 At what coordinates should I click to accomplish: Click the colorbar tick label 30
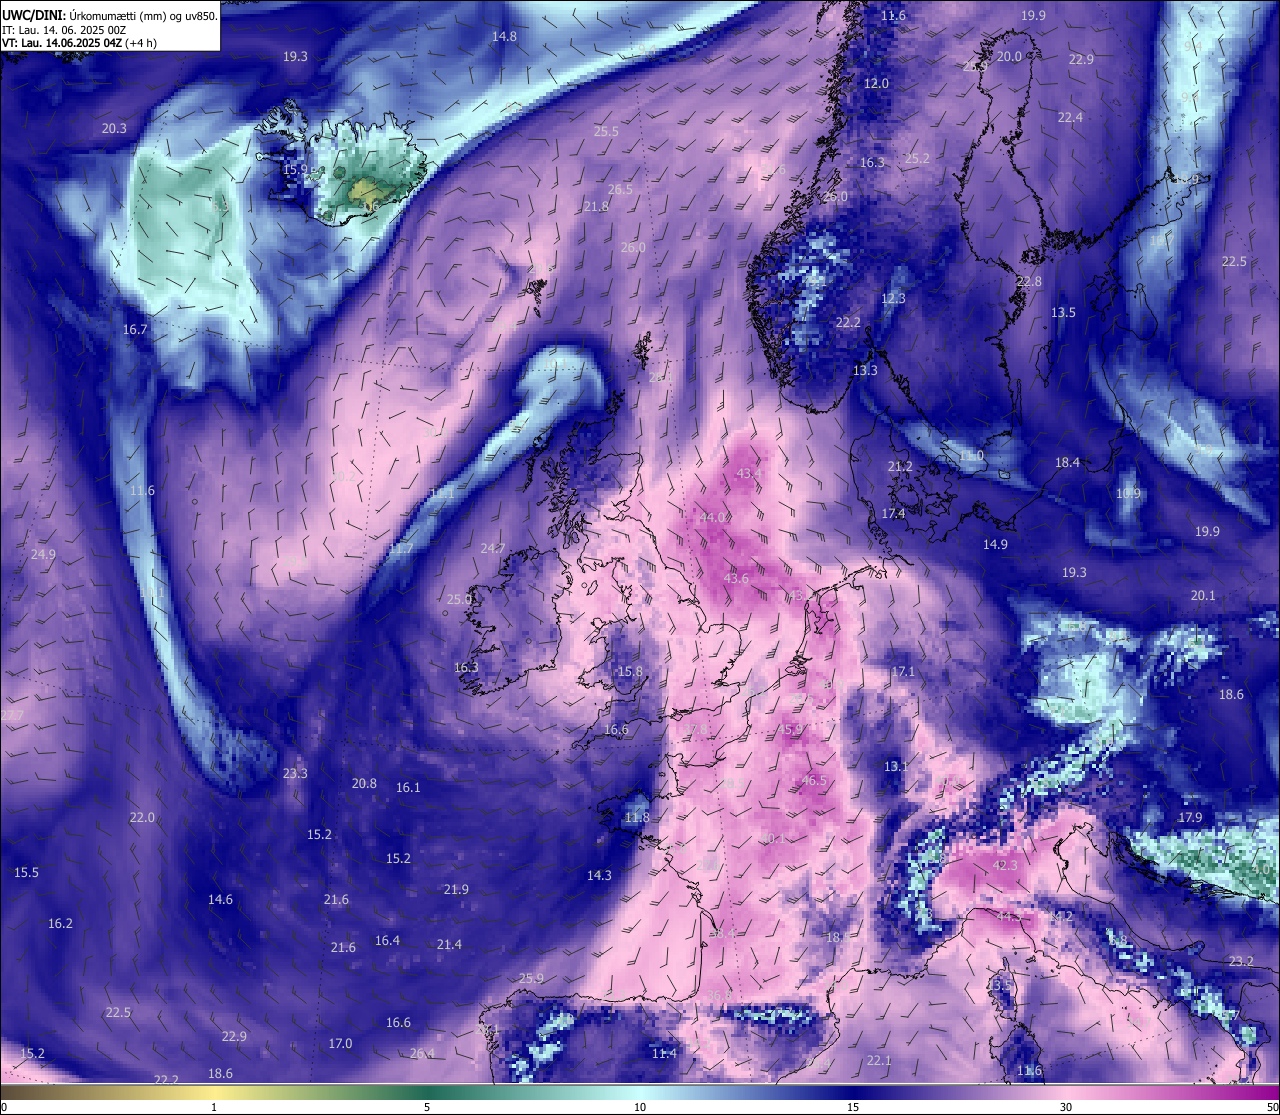point(1066,1107)
